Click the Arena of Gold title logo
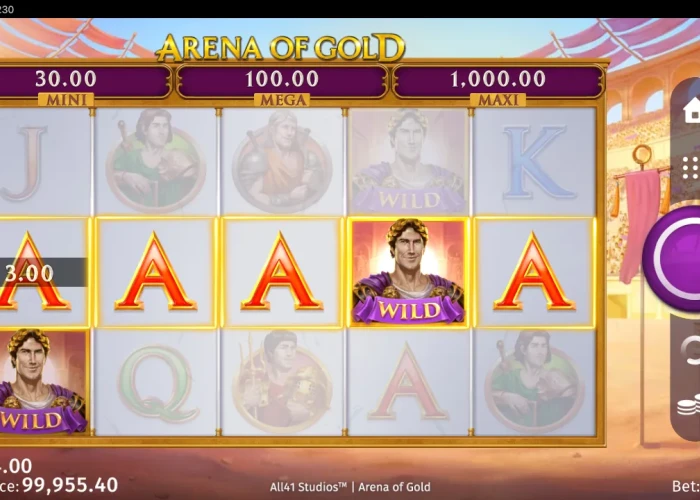 click(280, 47)
